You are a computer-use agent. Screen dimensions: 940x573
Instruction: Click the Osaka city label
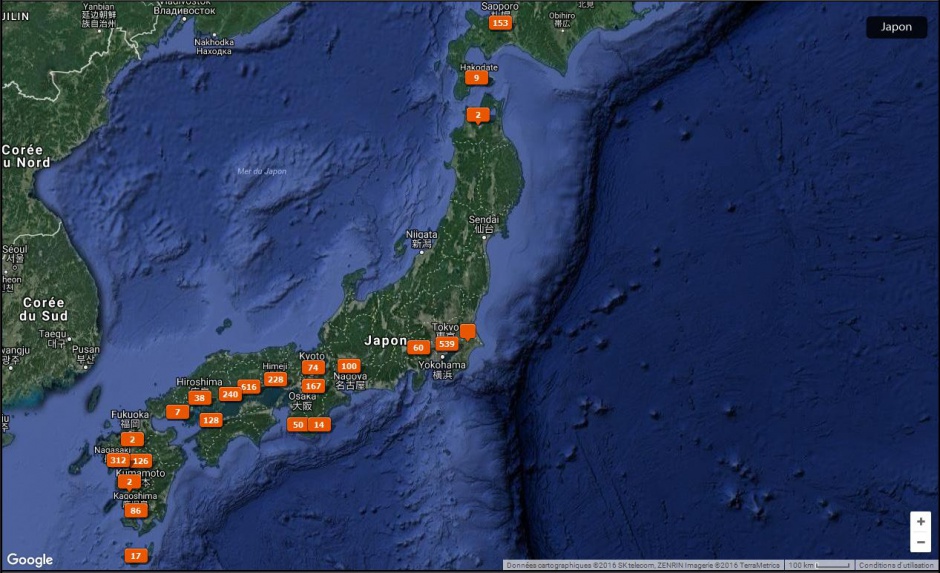[302, 401]
